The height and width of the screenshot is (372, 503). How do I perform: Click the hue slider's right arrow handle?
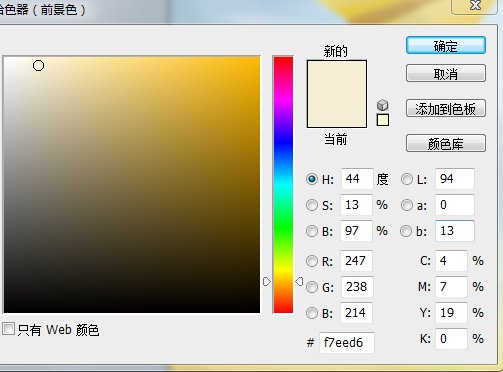299,282
